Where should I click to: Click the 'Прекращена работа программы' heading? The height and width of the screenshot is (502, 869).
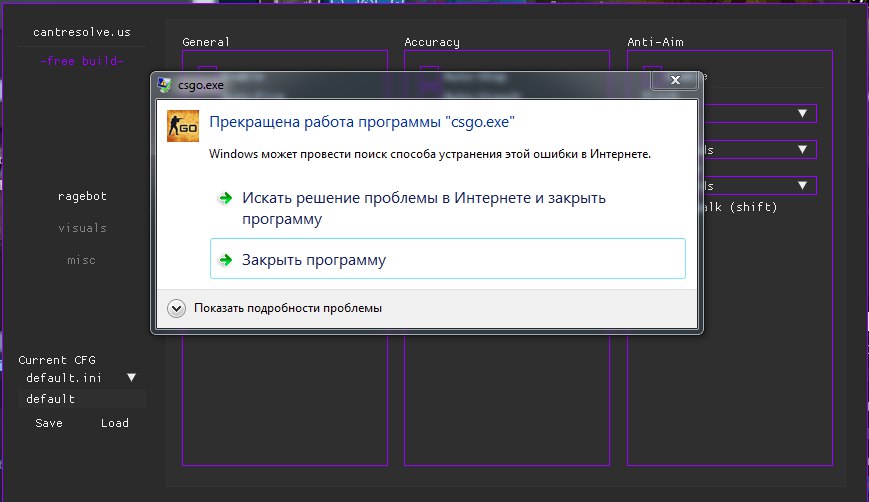(362, 122)
